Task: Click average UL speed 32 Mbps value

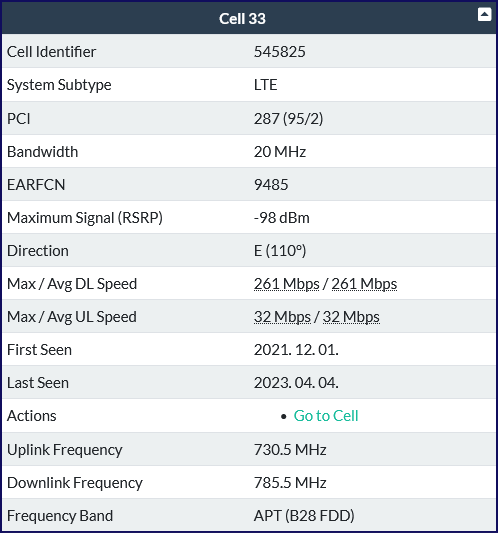Action: pyautogui.click(x=351, y=317)
